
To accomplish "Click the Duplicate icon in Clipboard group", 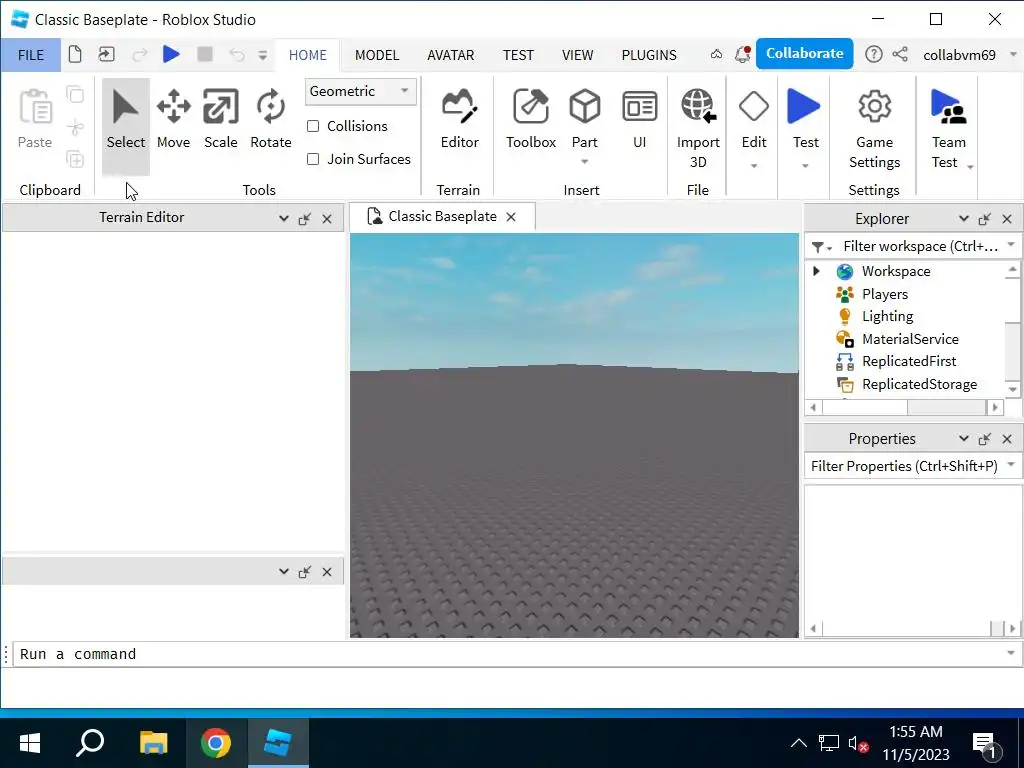I will [x=75, y=159].
